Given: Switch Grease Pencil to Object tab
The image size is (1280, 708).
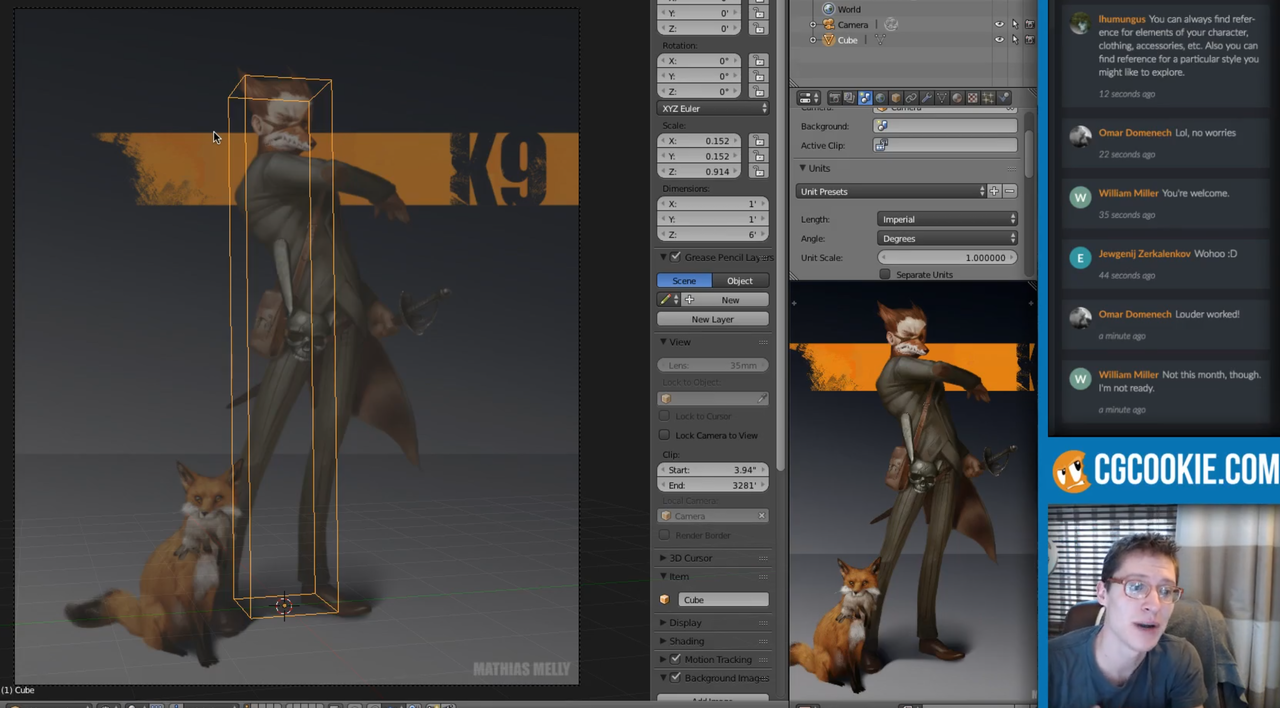Looking at the screenshot, I should pos(740,281).
